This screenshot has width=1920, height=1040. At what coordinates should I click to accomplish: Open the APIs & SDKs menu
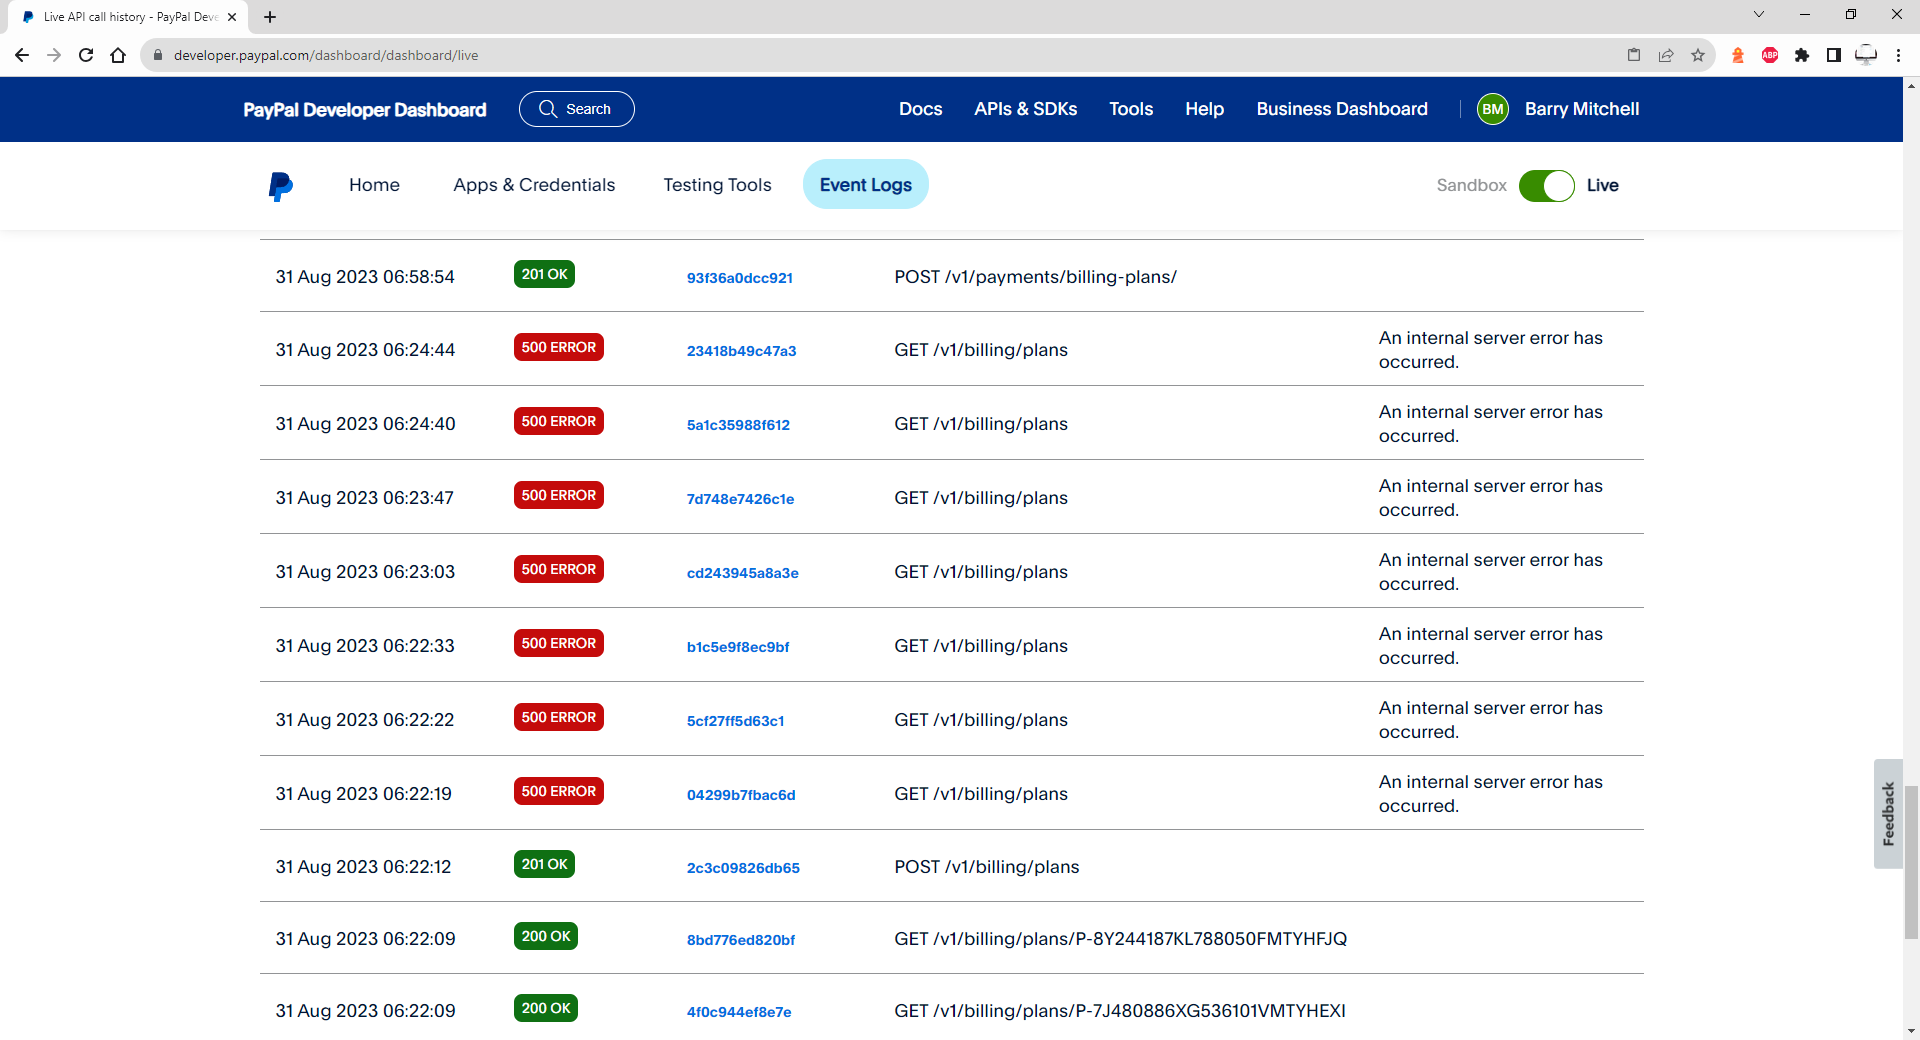[1025, 109]
